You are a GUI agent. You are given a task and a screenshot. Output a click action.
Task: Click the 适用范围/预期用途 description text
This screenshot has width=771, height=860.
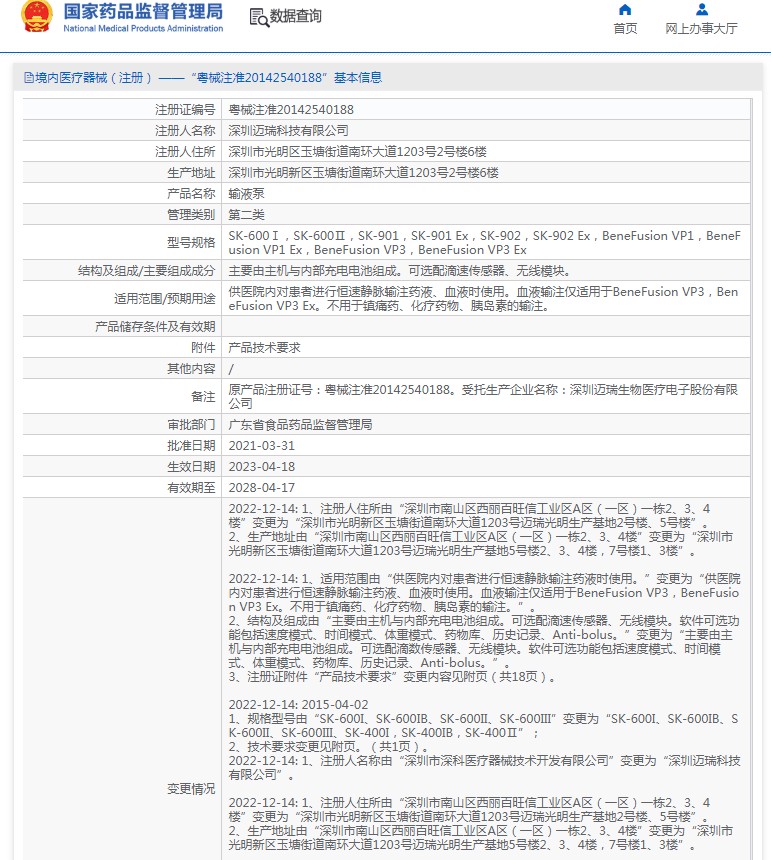pos(483,299)
